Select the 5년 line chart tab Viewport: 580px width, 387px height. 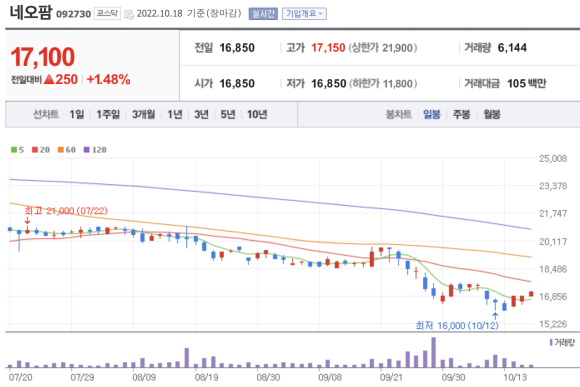coord(228,114)
